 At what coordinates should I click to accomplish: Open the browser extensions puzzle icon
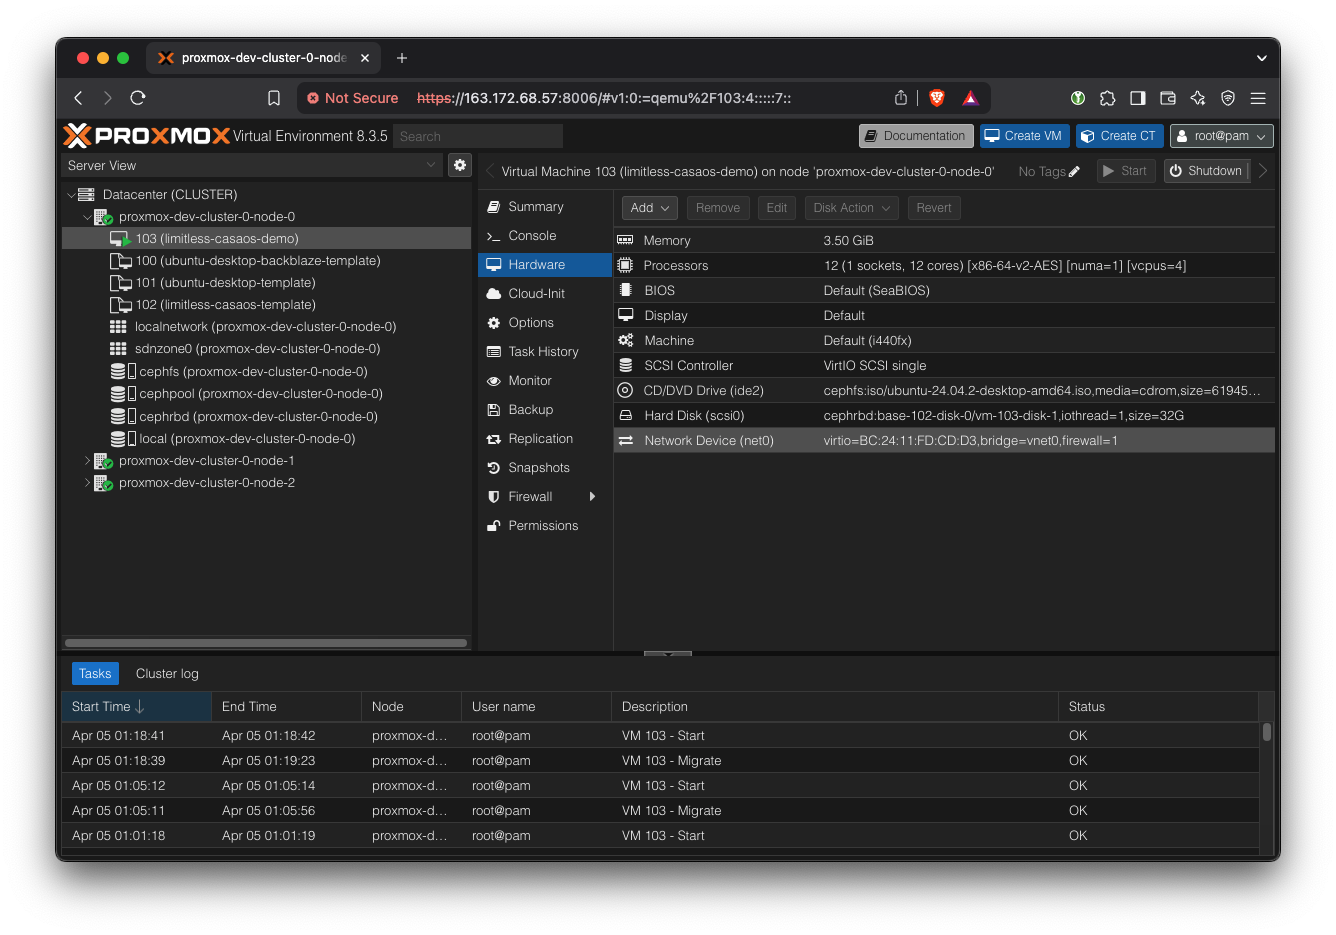[x=1107, y=98]
